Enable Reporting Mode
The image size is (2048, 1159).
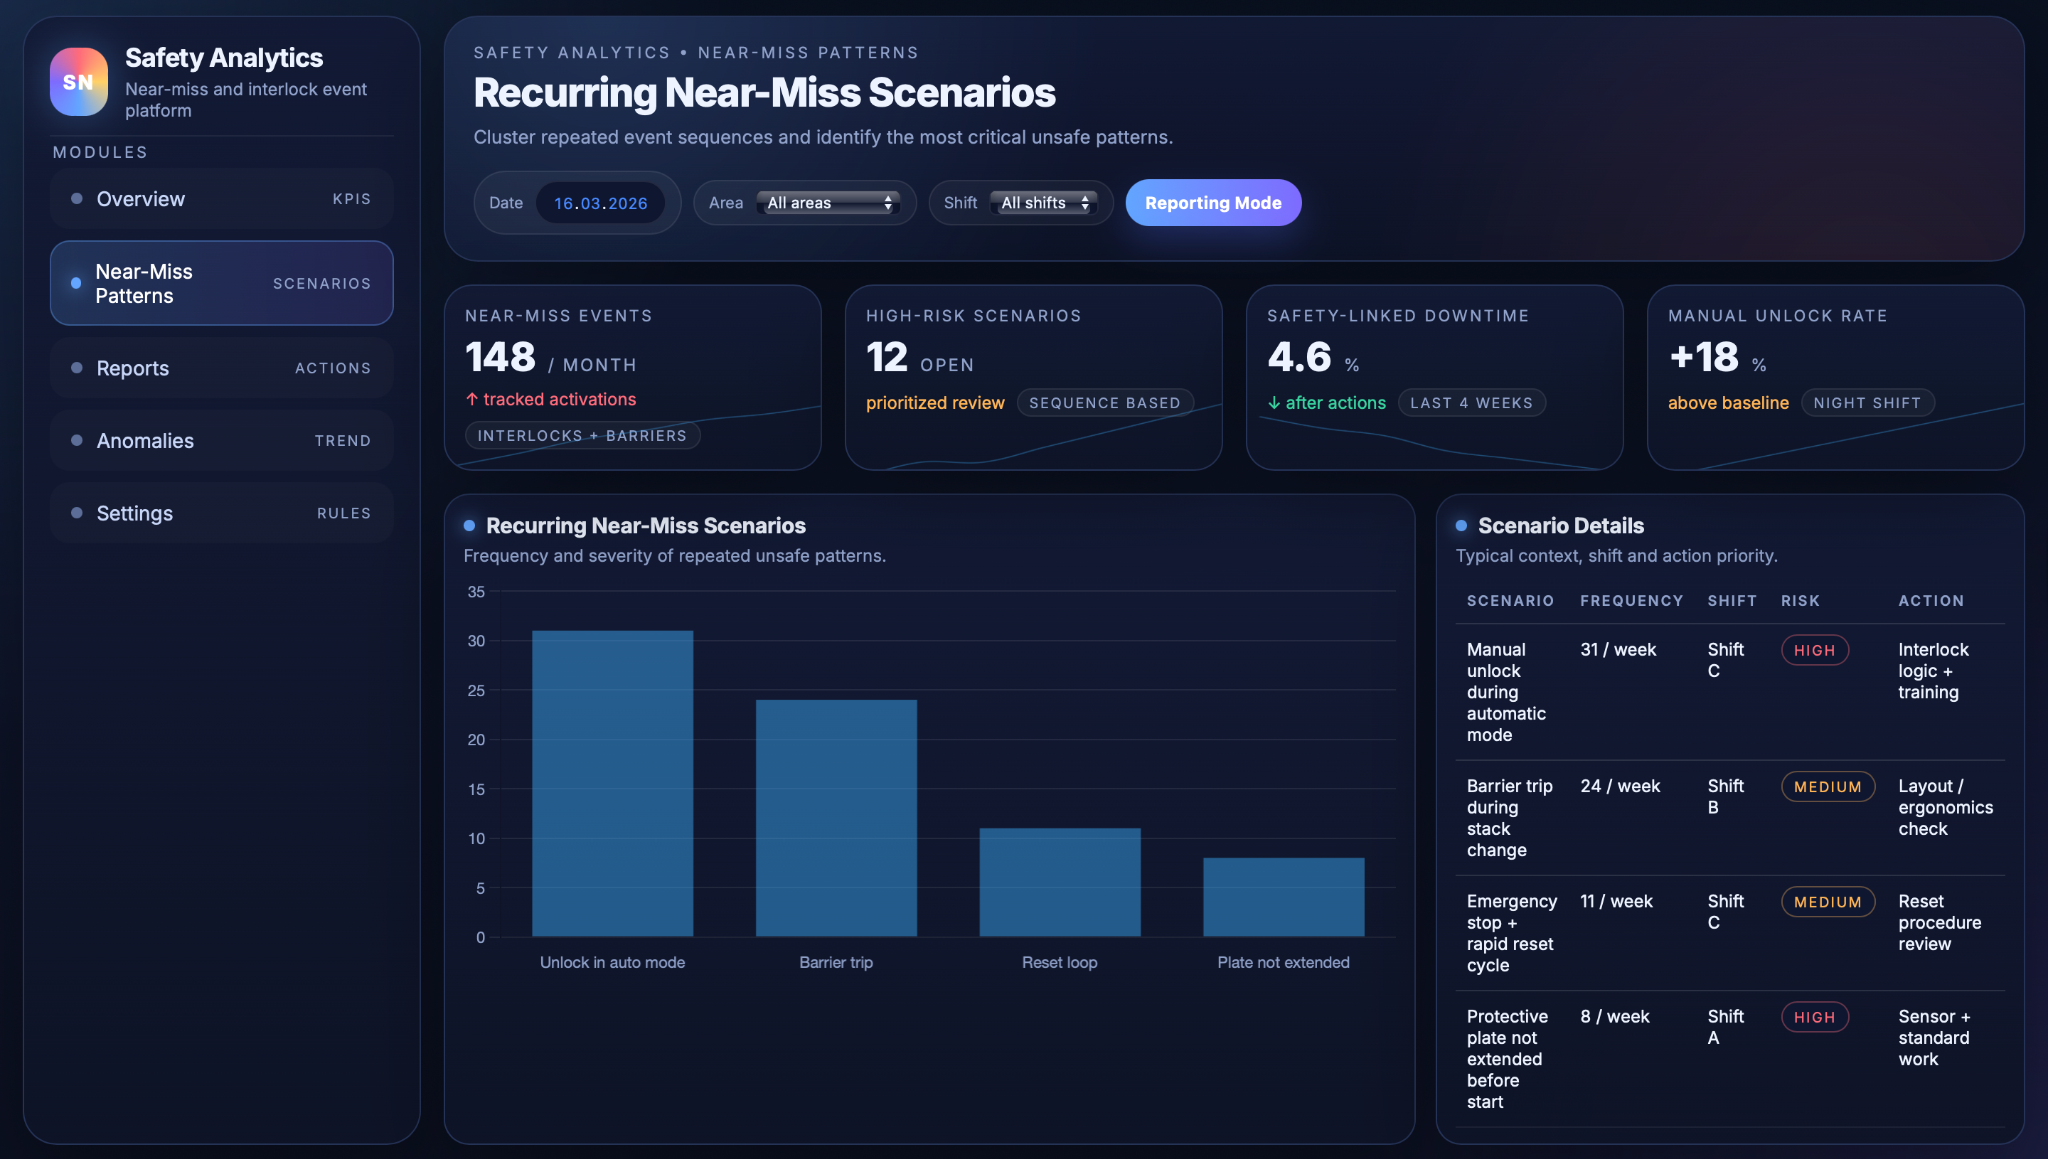1213,203
